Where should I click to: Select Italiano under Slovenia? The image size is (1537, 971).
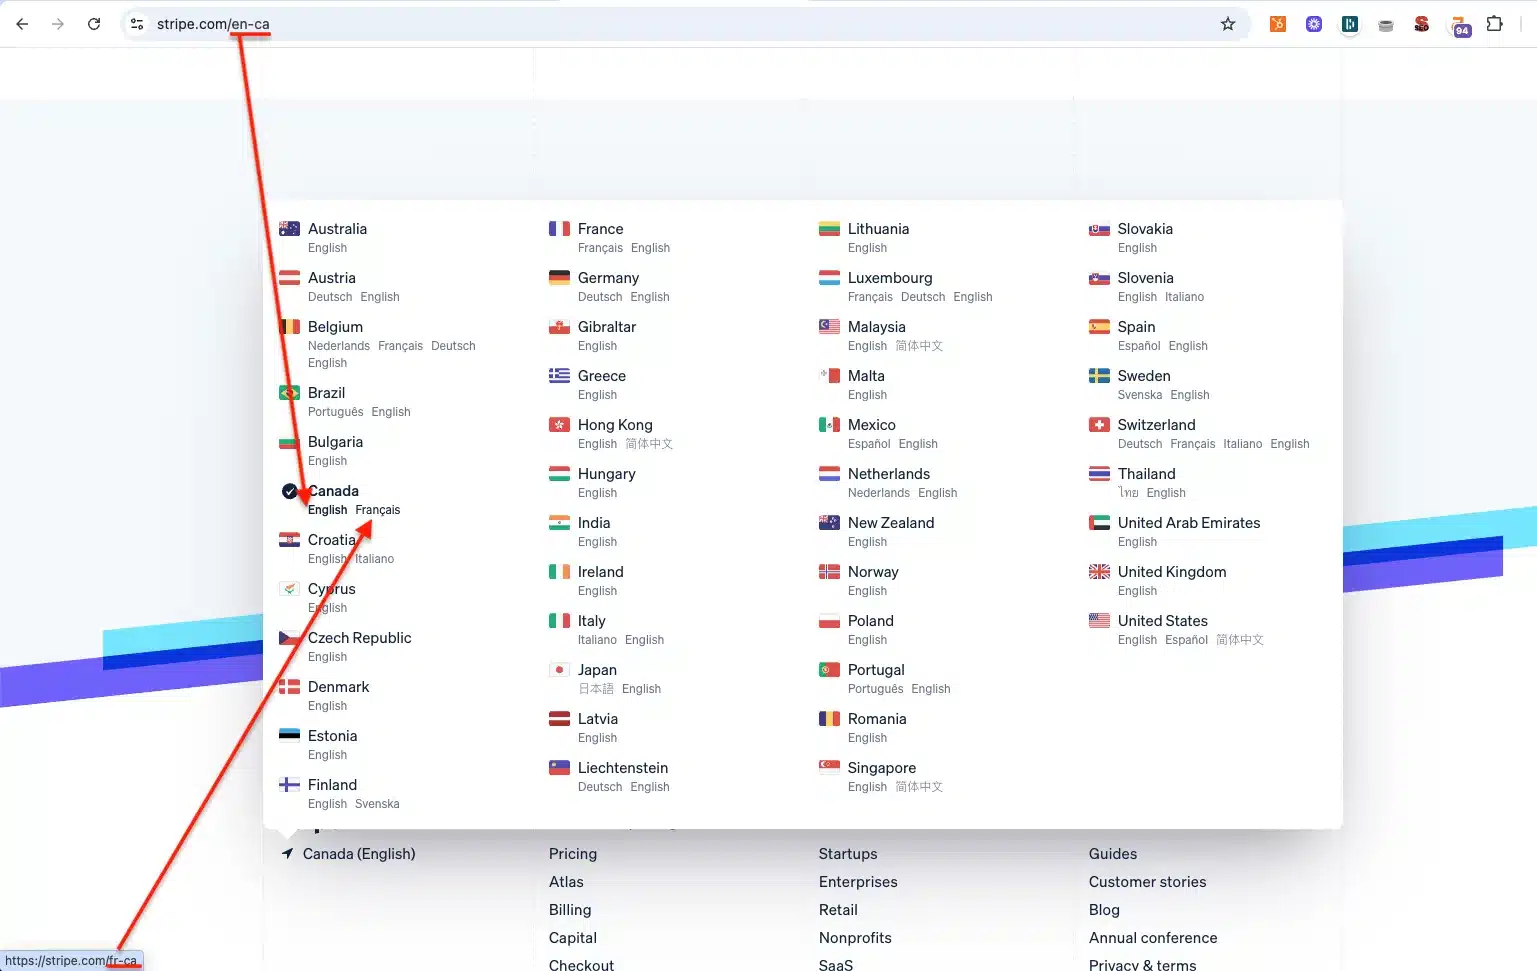1184,297
